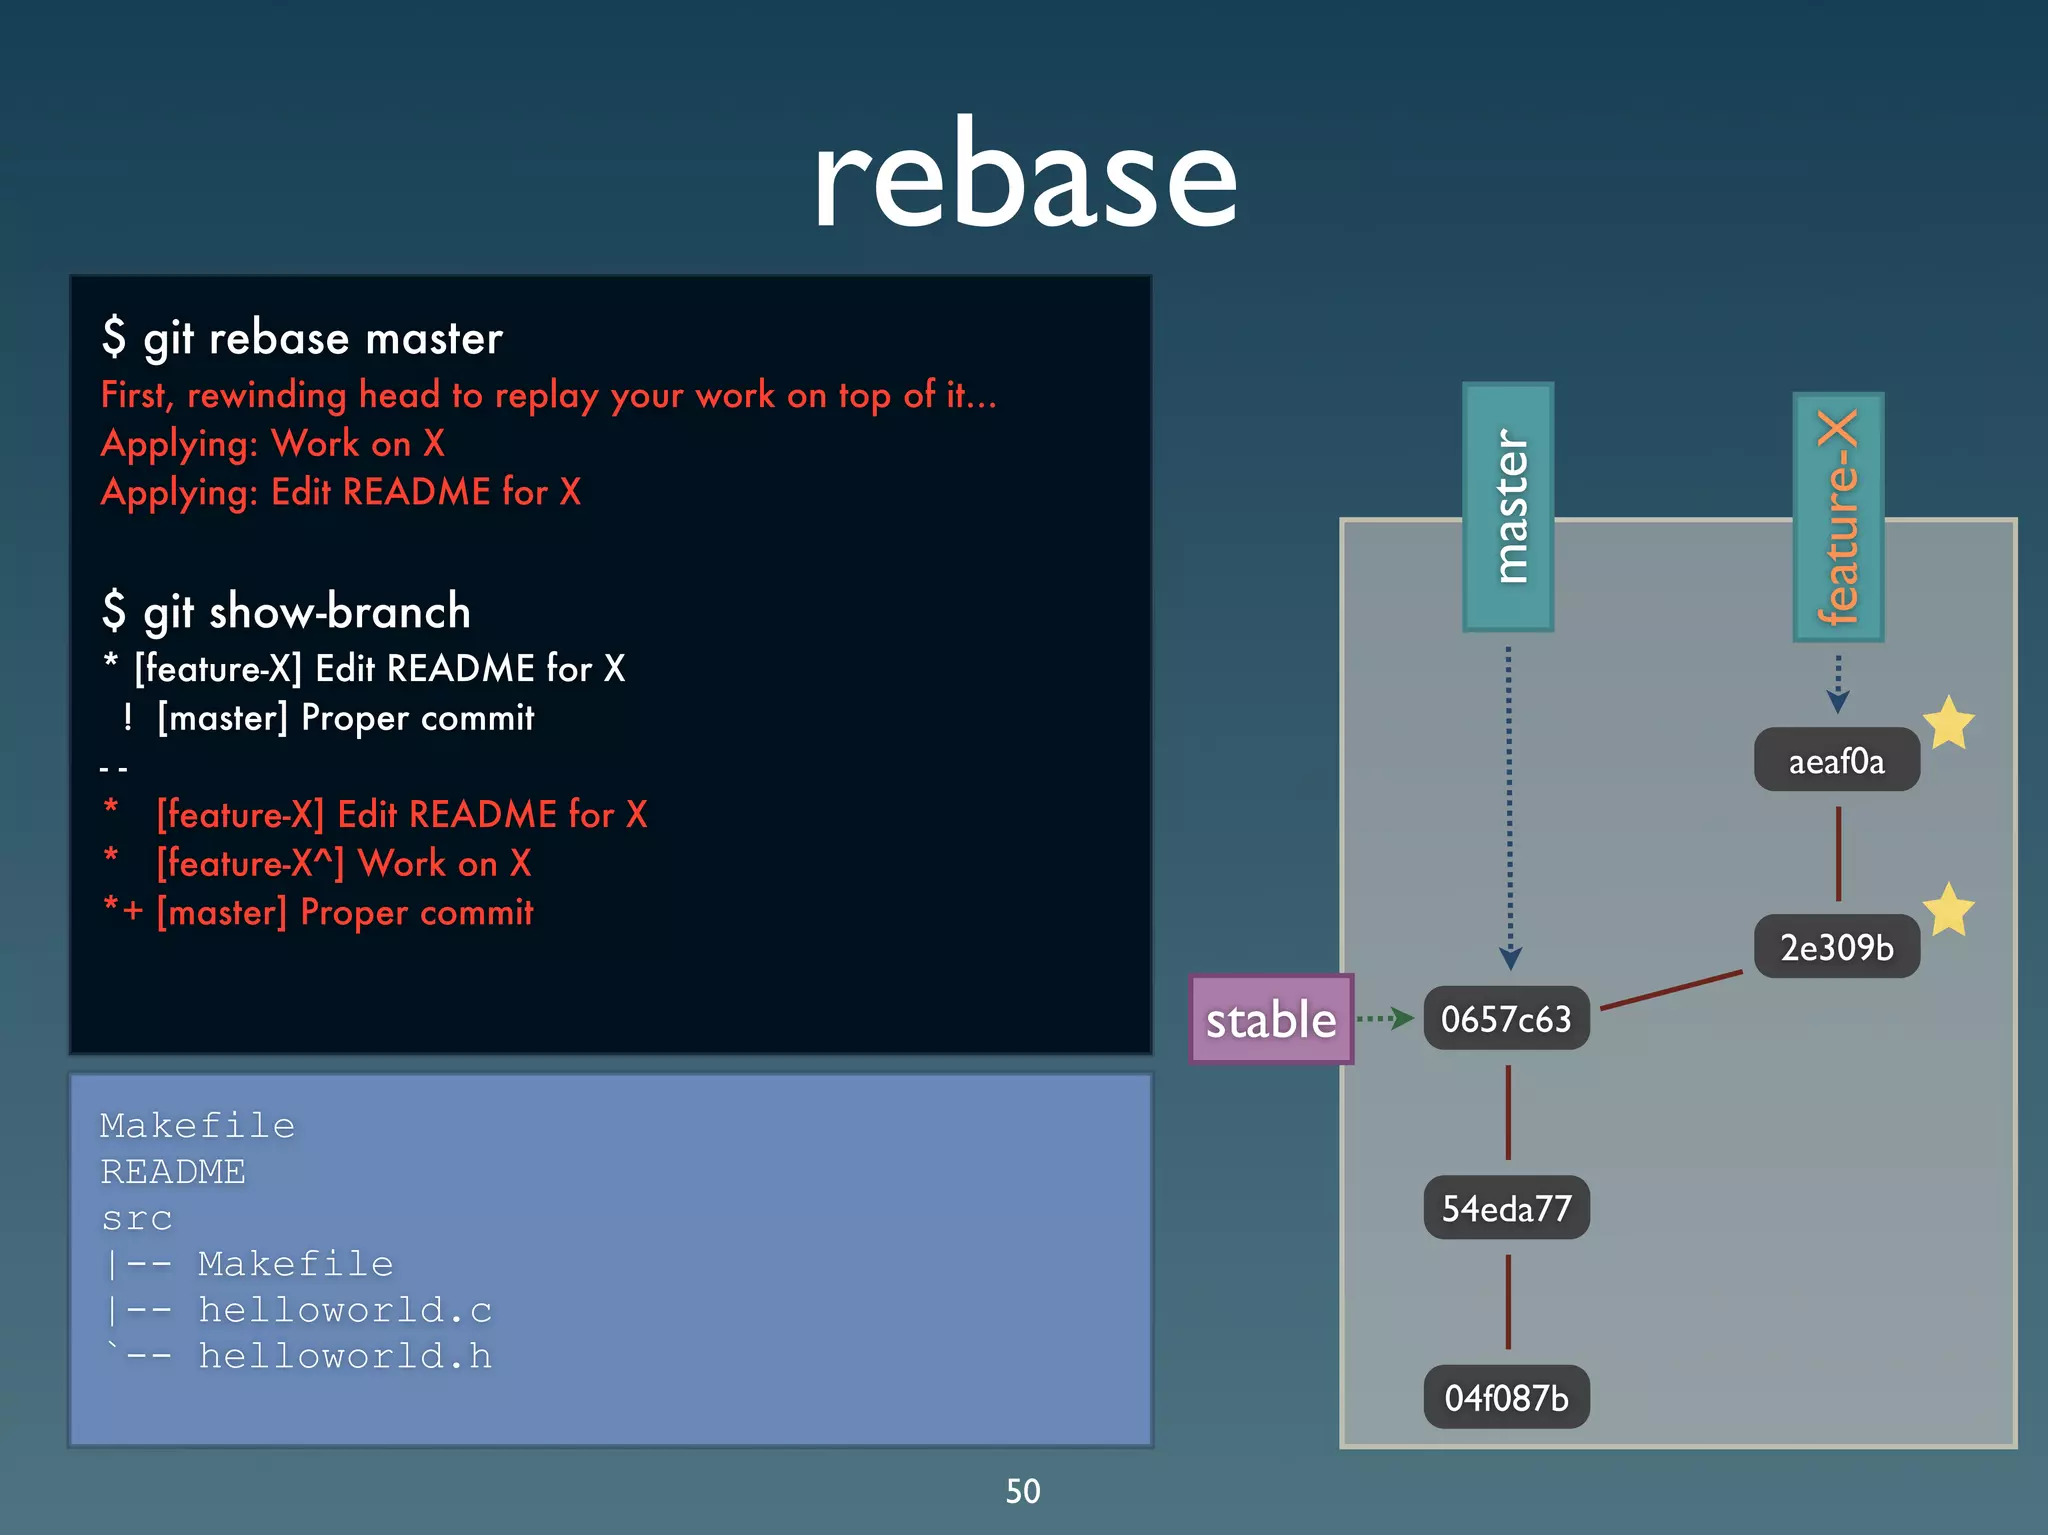Select commit node 04f087b
The width and height of the screenshot is (2048, 1535).
click(1506, 1397)
